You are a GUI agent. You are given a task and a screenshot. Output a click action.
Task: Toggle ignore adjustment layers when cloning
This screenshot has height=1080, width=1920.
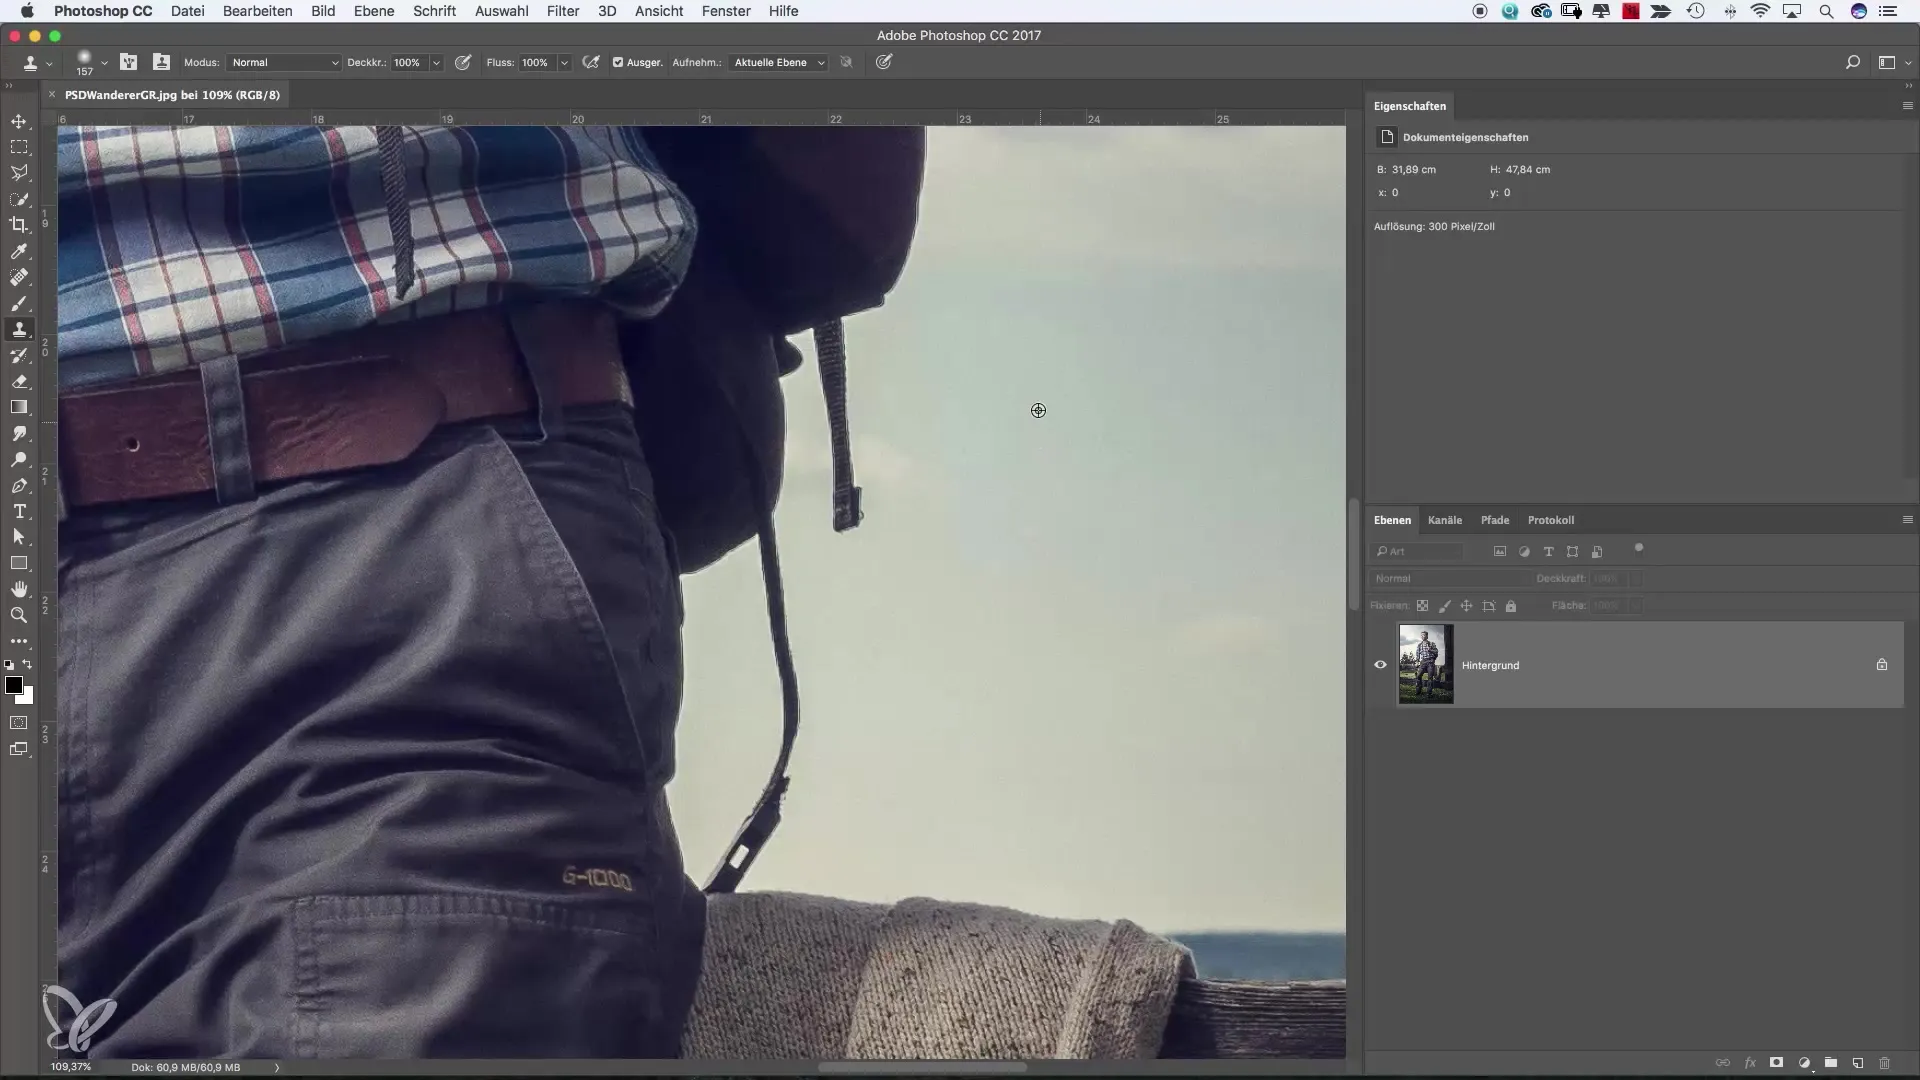[846, 62]
